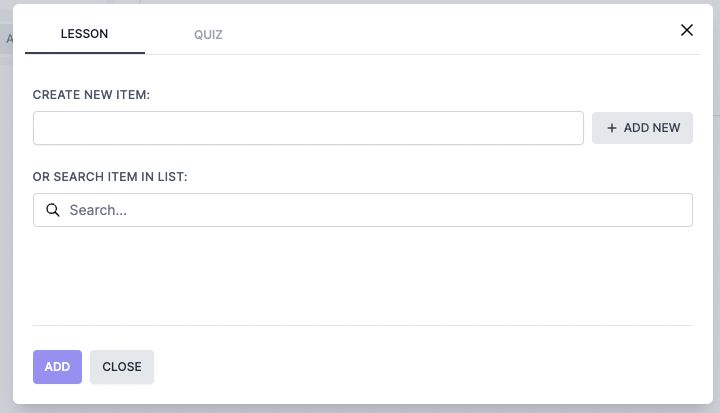720x413 pixels.
Task: Click the magnifier icon in the search box
Action: point(53,210)
